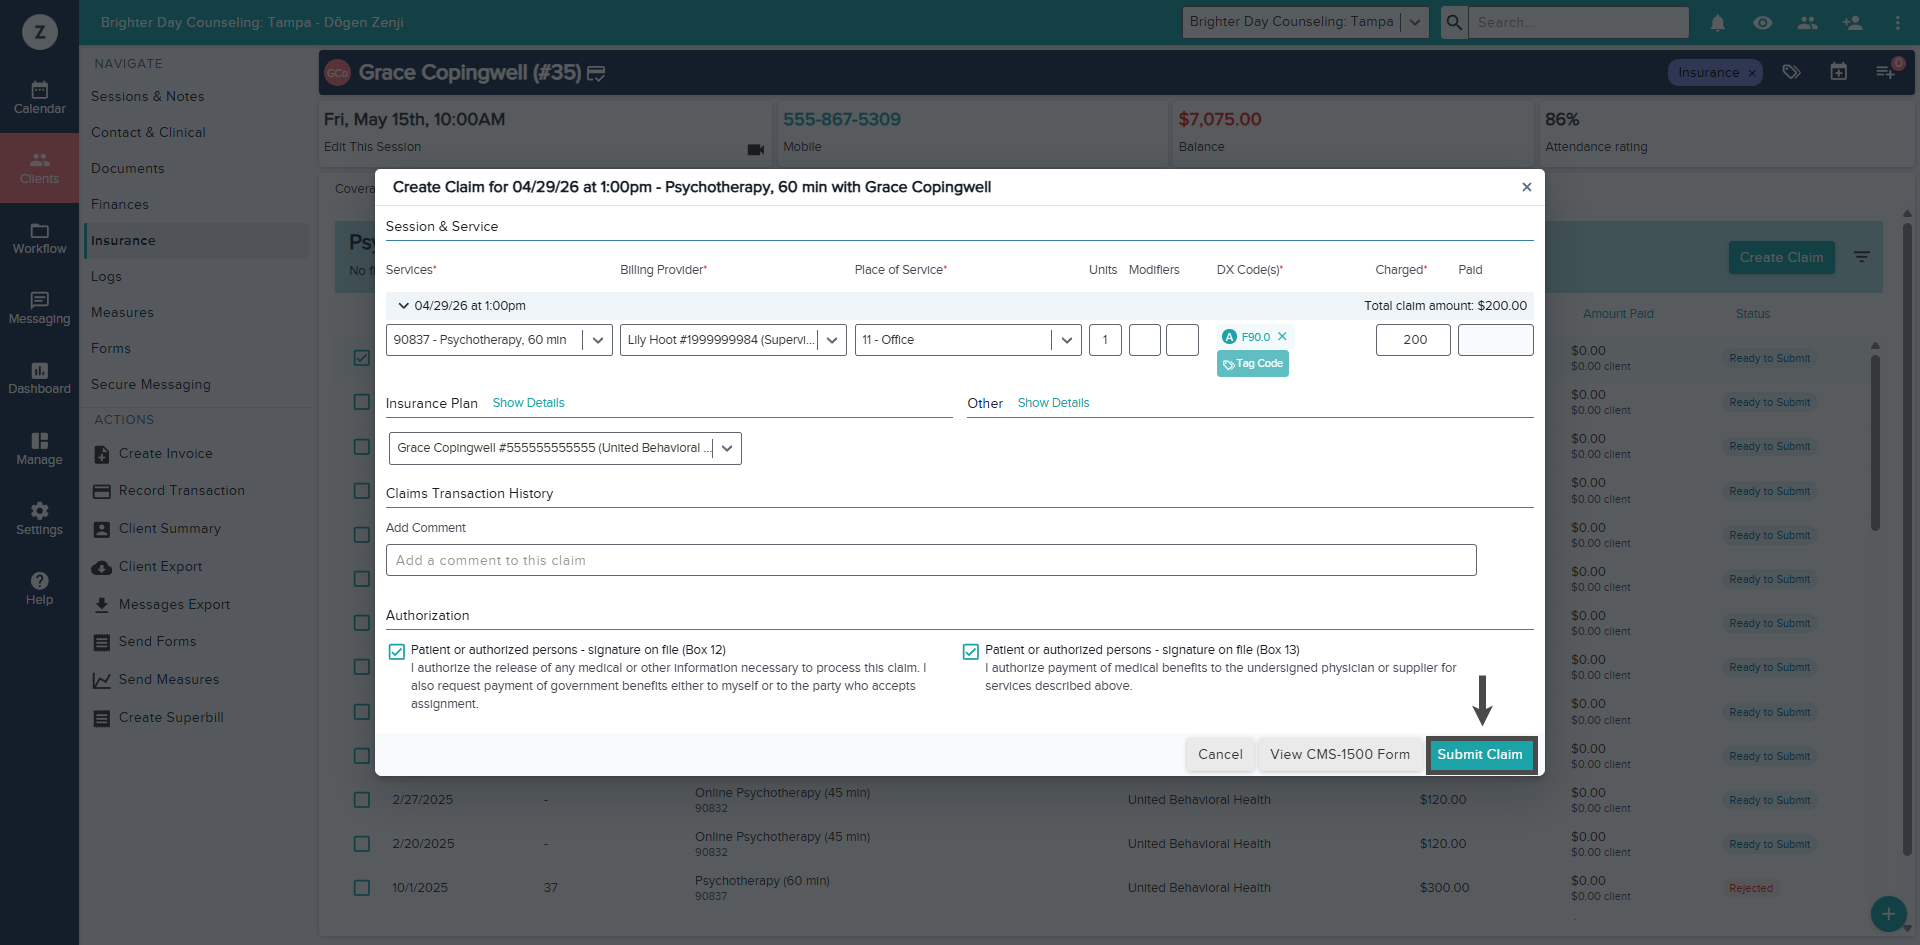Open the notifications bell
The height and width of the screenshot is (945, 1920).
(1718, 22)
